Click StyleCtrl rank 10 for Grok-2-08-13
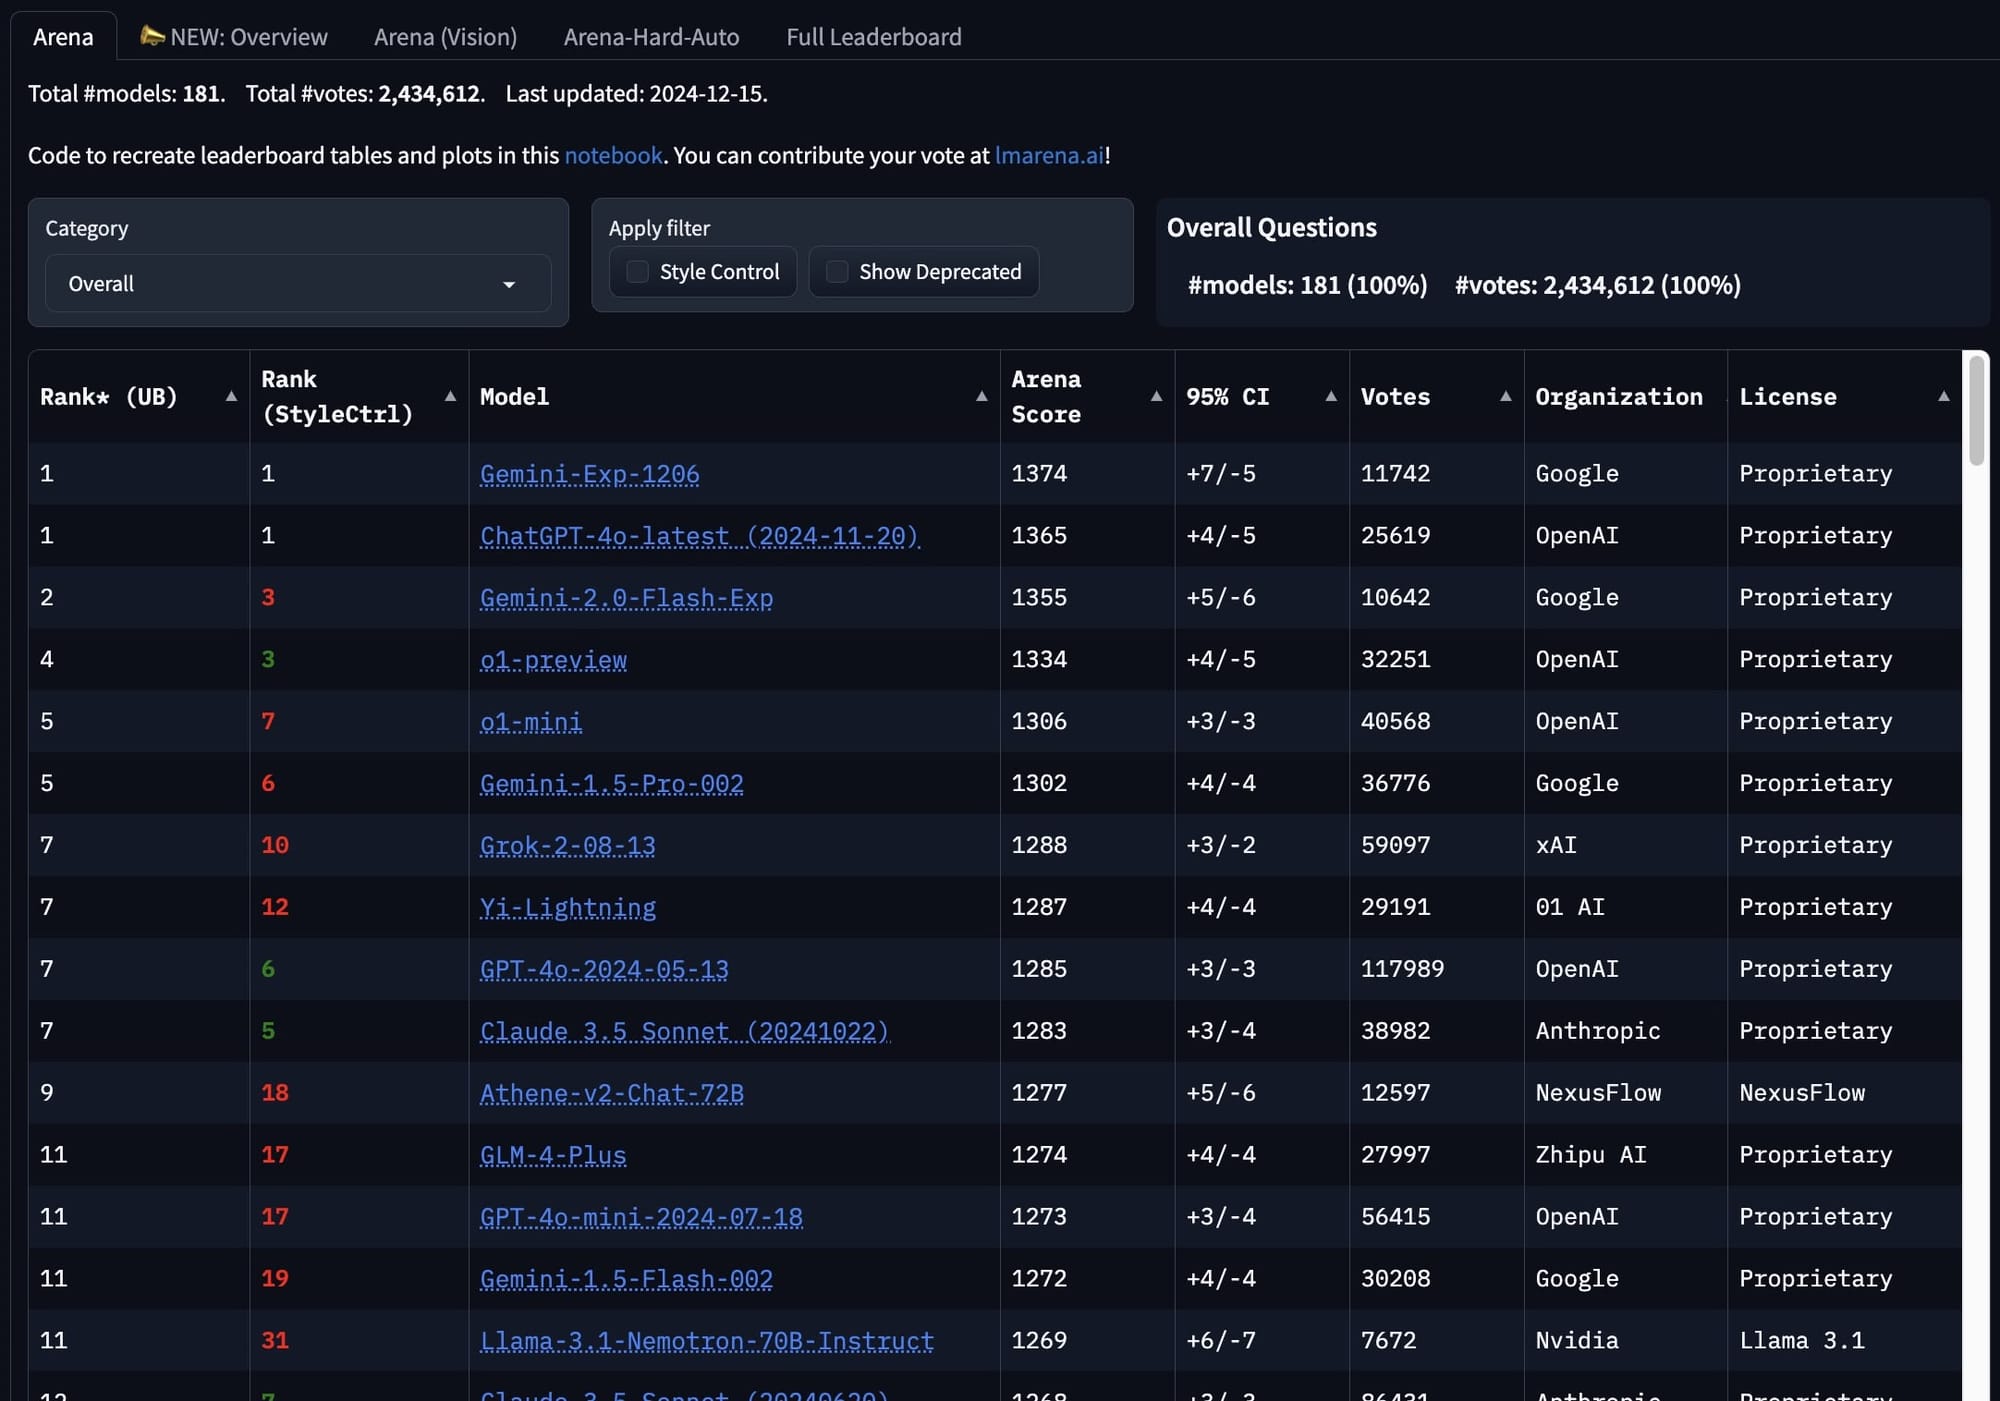The width and height of the screenshot is (2000, 1401). click(x=275, y=845)
